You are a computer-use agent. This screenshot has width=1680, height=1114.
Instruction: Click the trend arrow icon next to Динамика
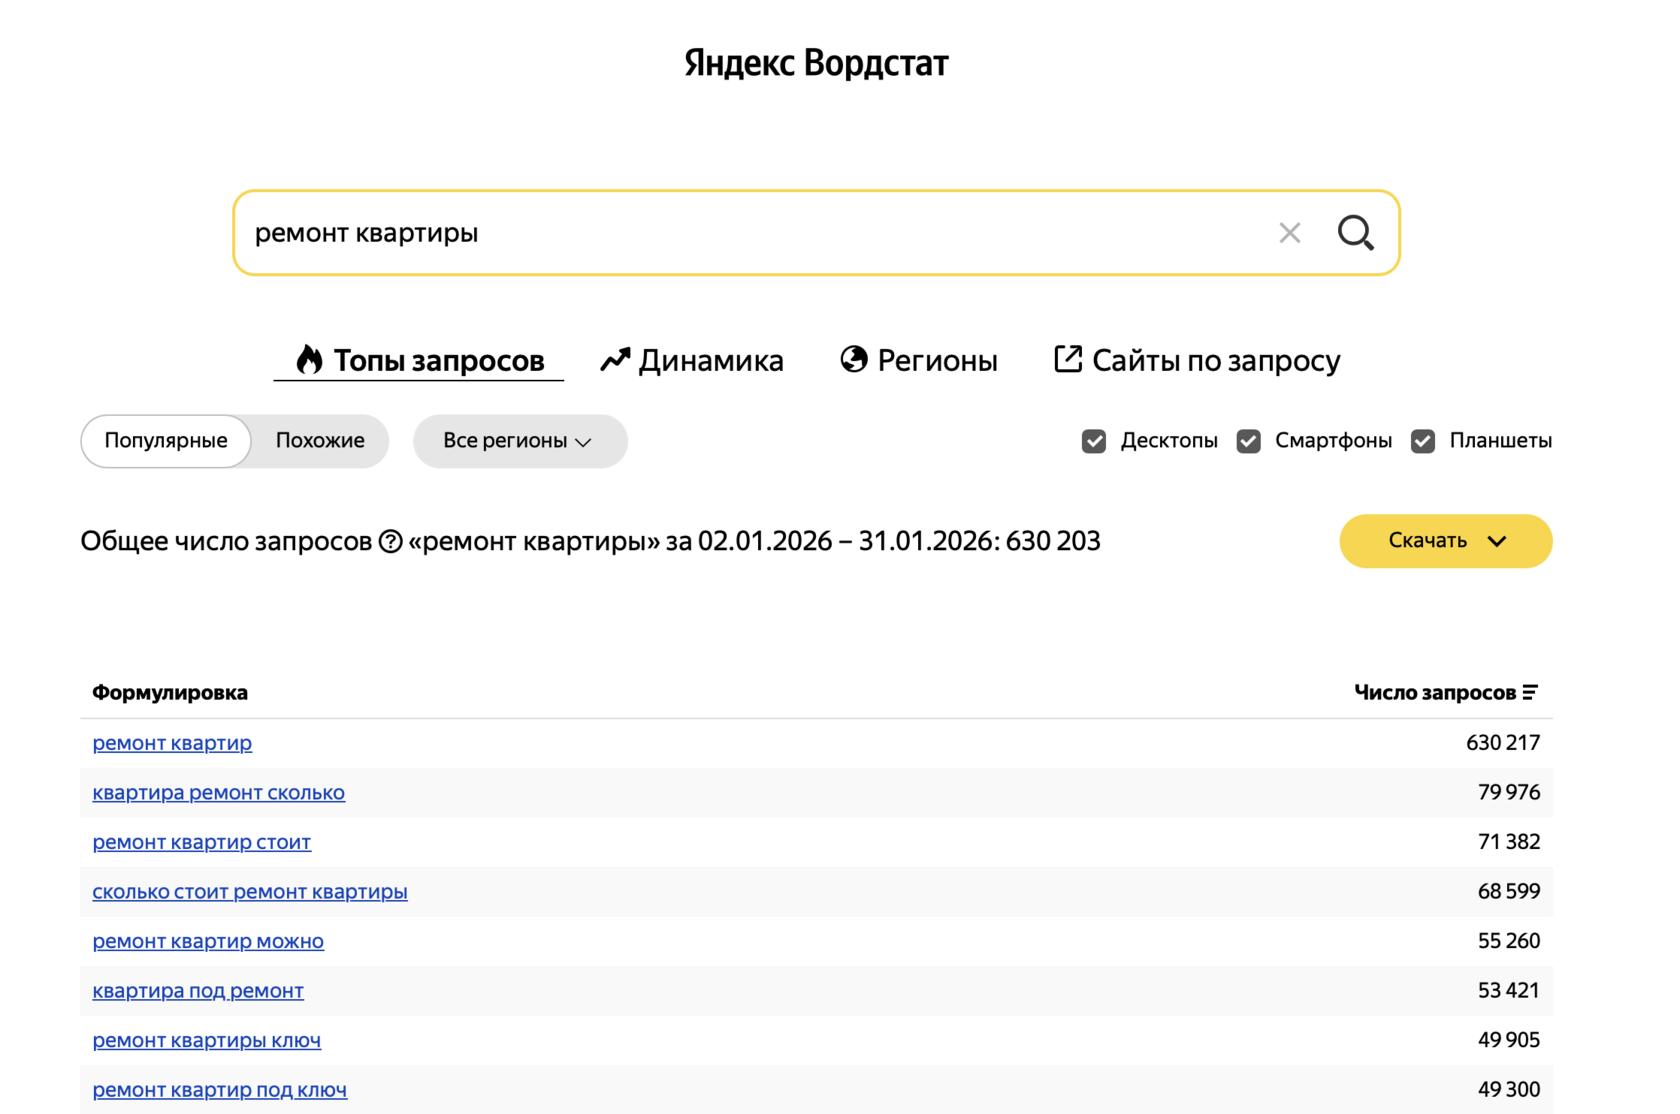615,359
